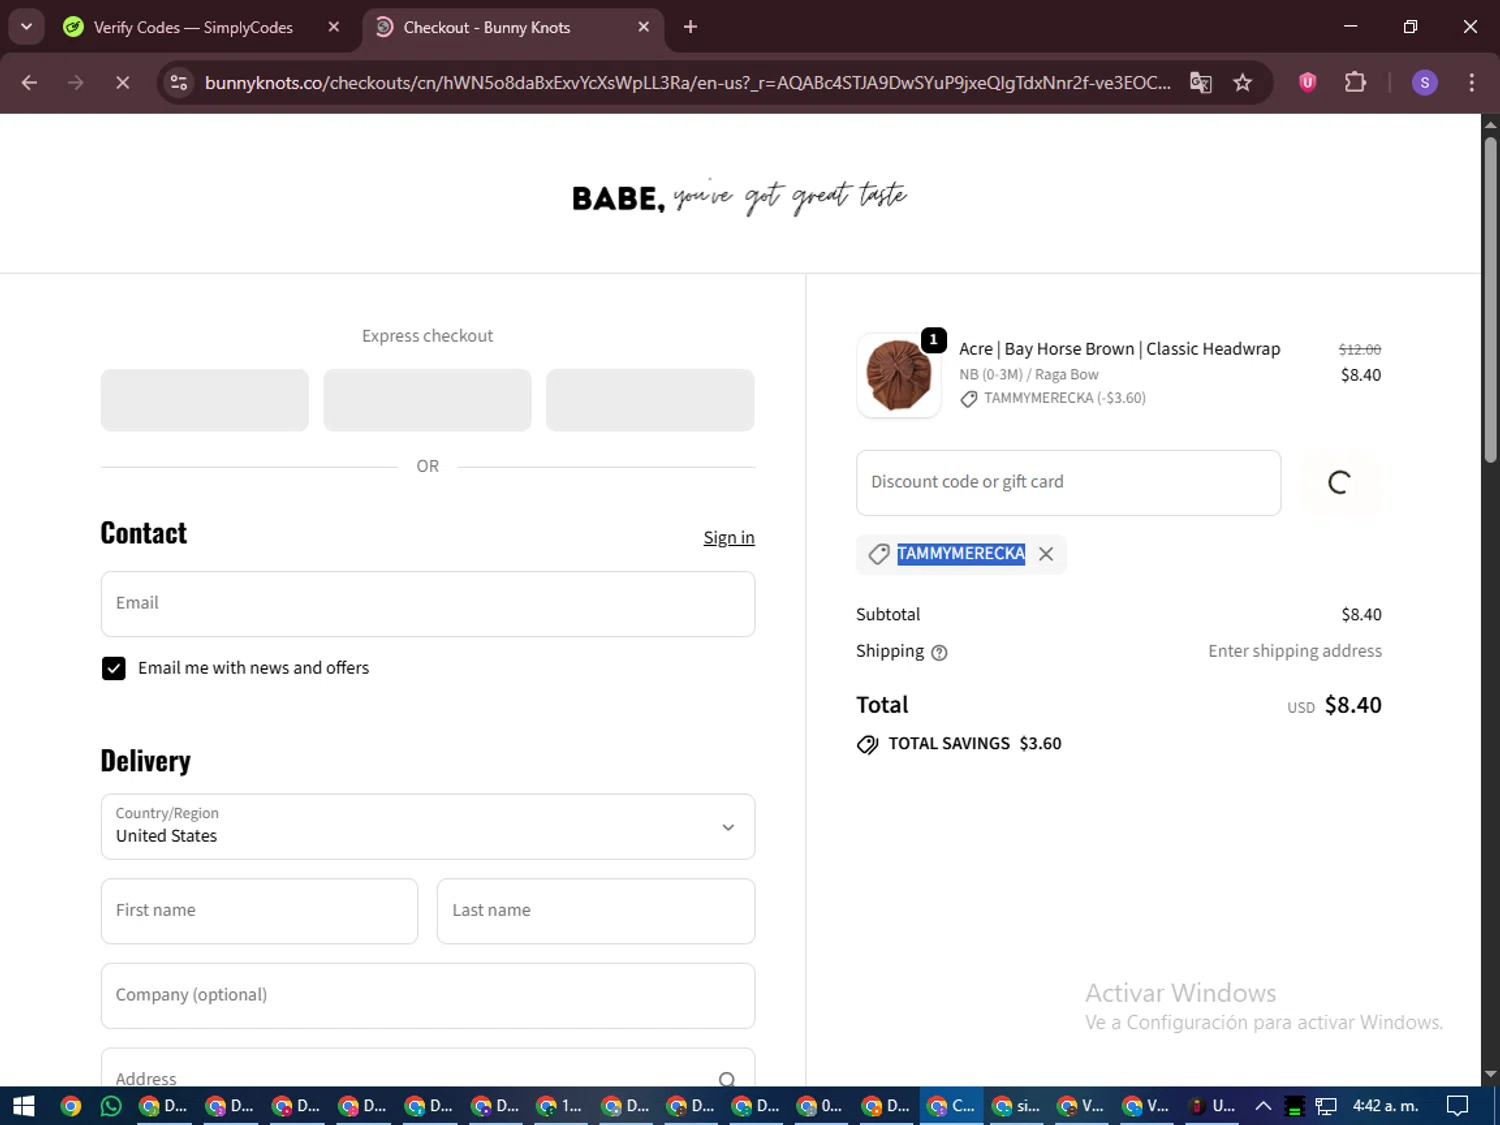Open the taskbar Chrome window labeled 1...
The height and width of the screenshot is (1125, 1500).
coord(560,1106)
